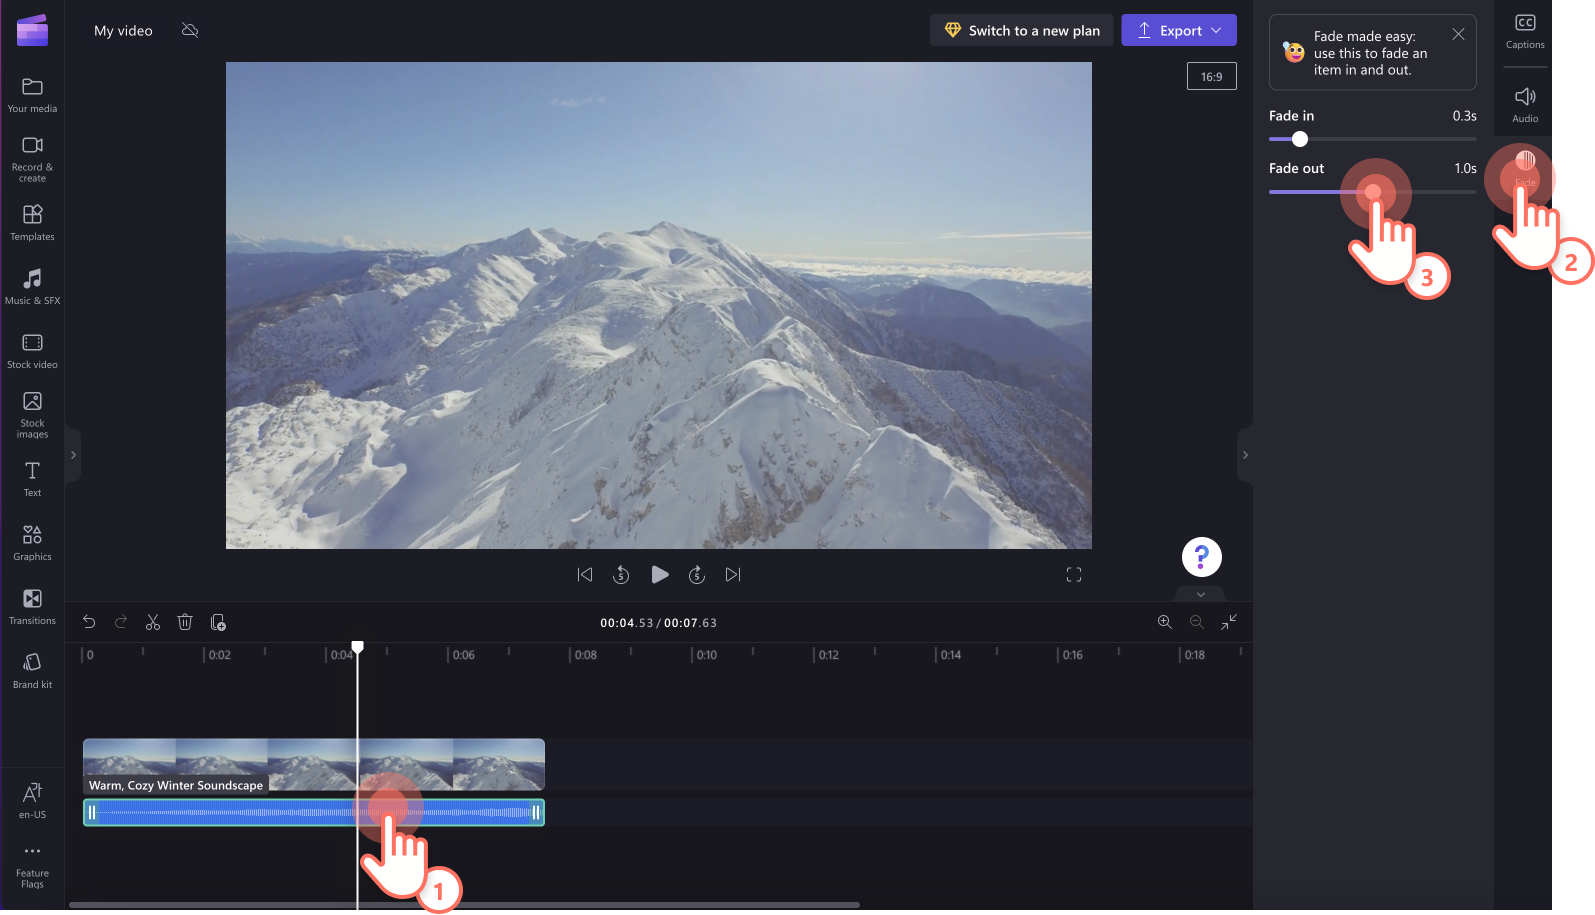The image size is (1595, 915).
Task: Open the Transitions panel
Action: pyautogui.click(x=32, y=606)
